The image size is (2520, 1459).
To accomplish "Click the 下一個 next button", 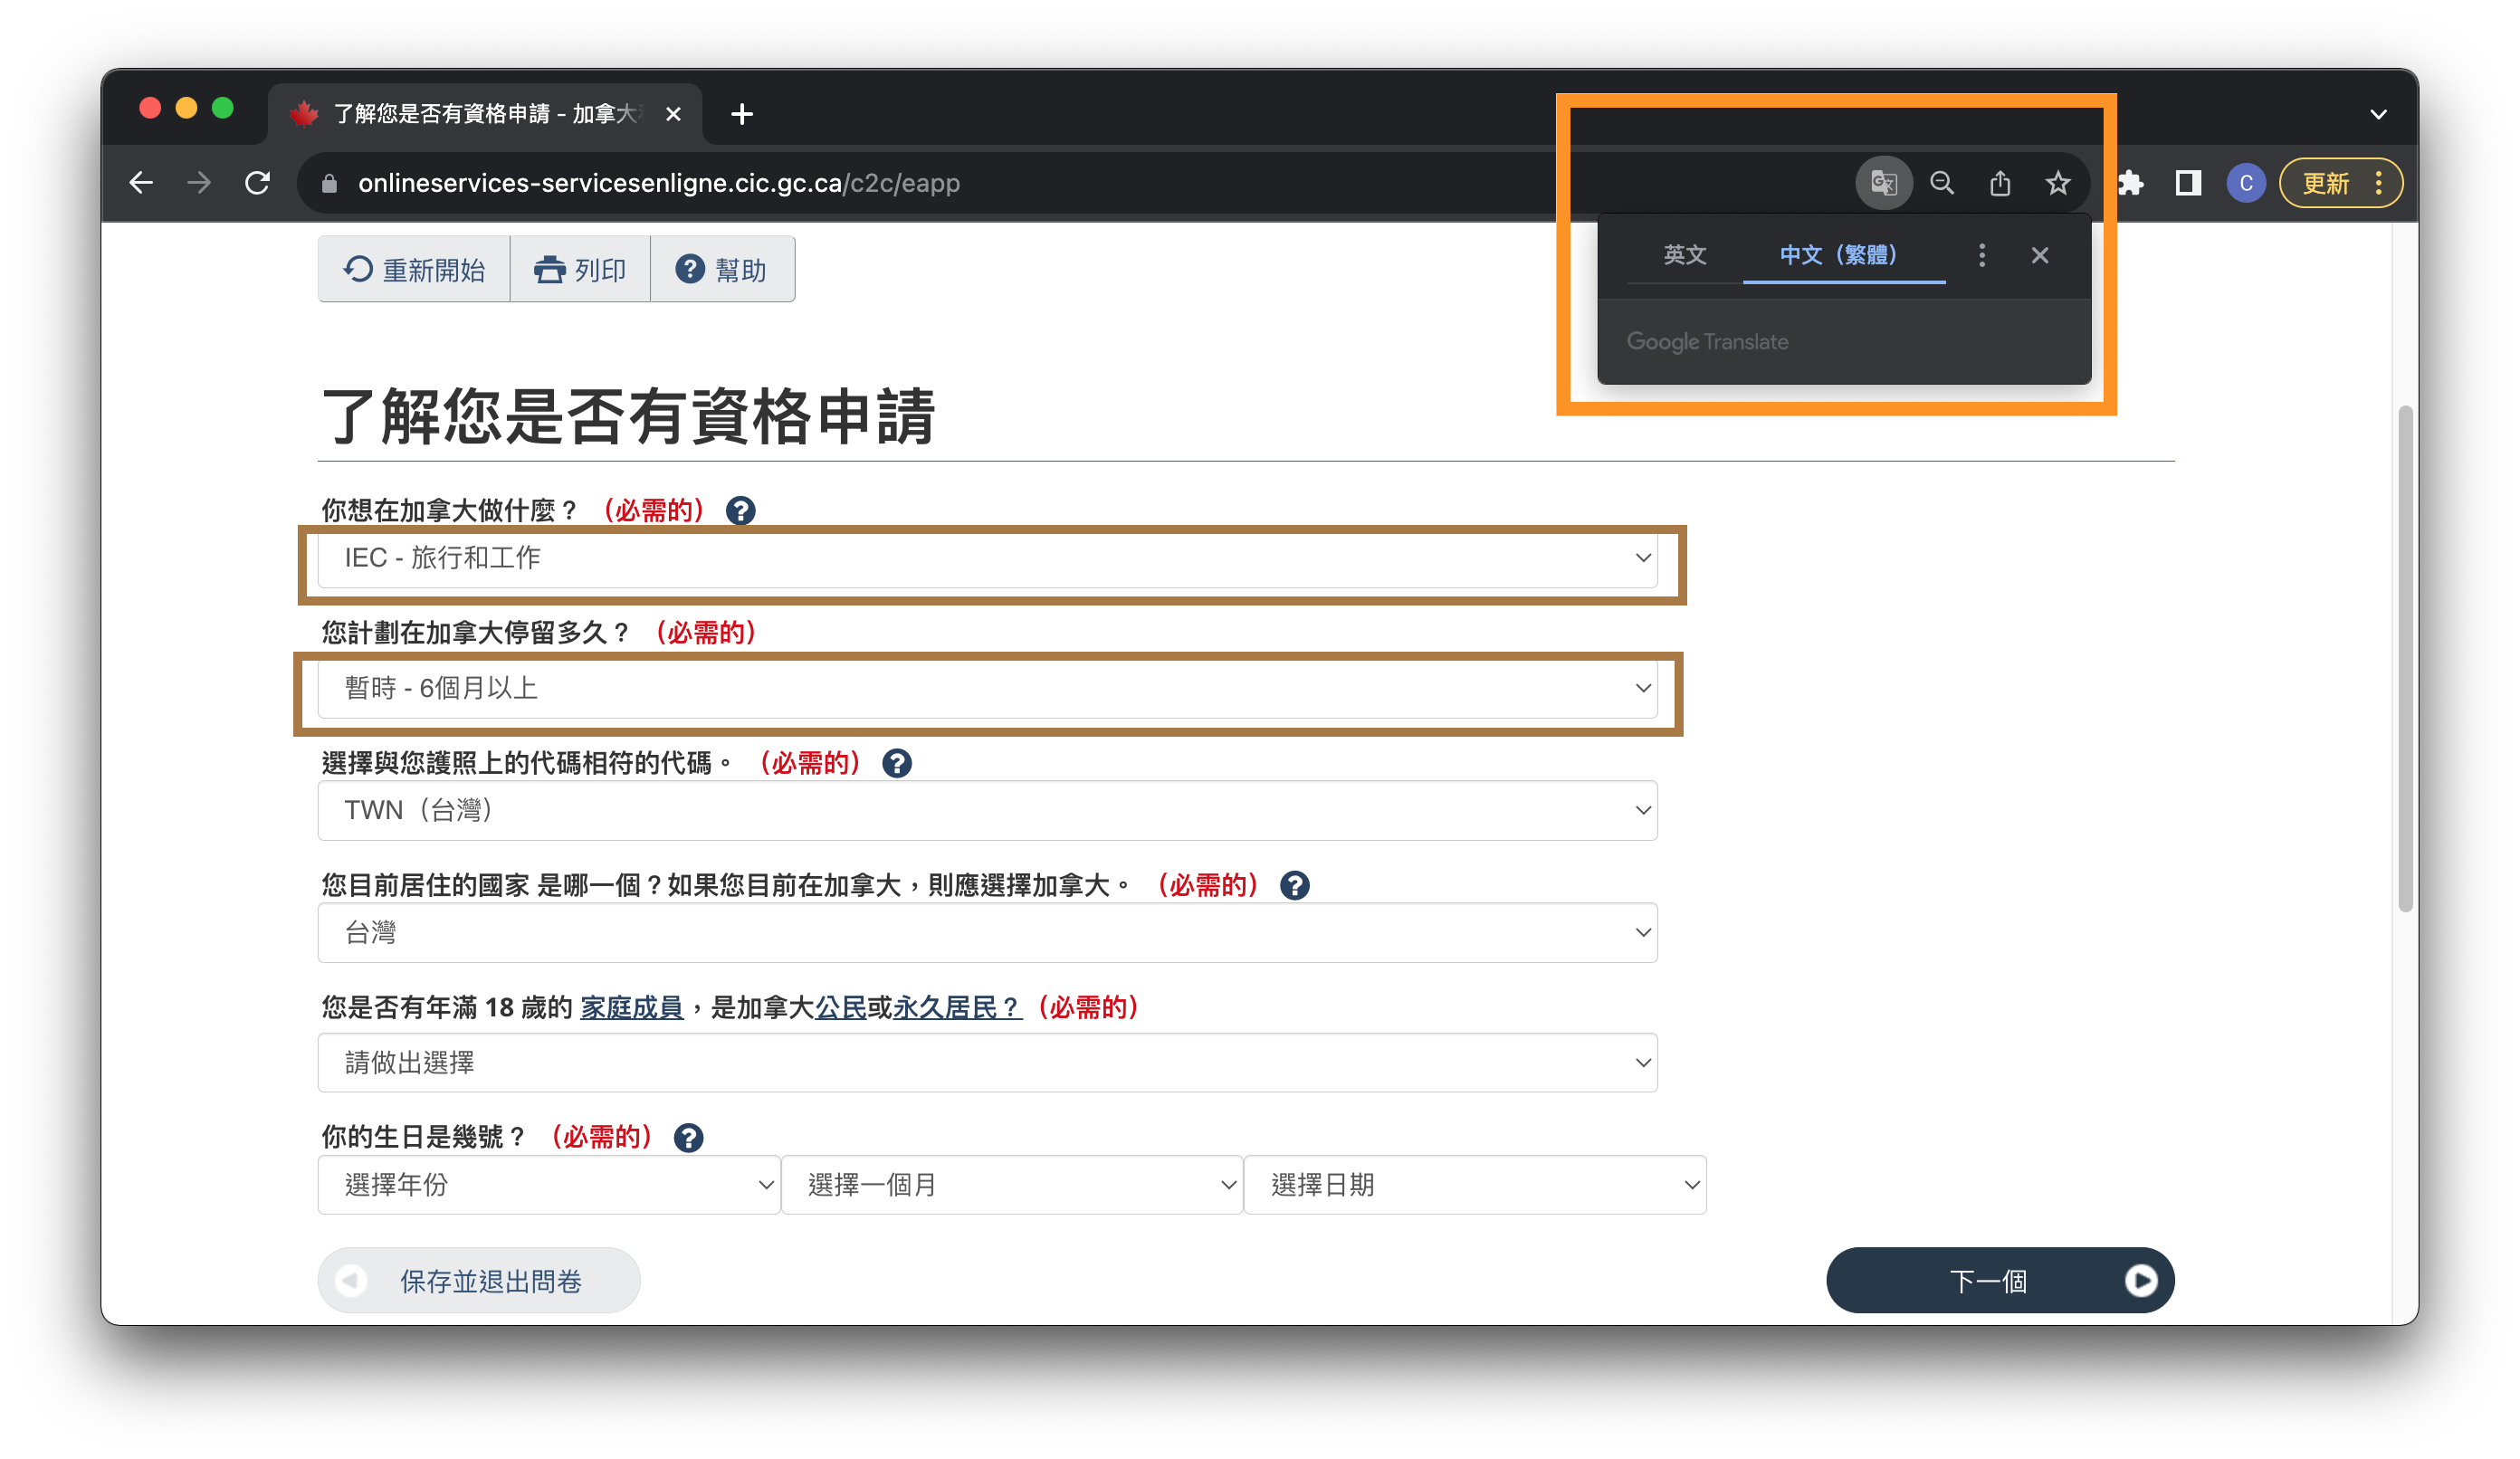I will click(2000, 1281).
